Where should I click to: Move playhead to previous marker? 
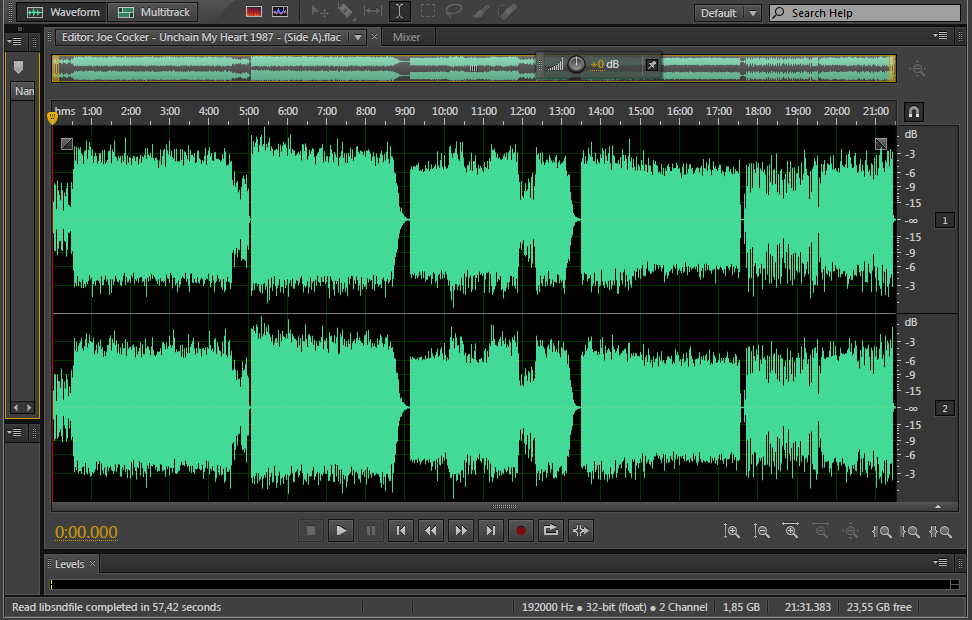pyautogui.click(x=401, y=531)
